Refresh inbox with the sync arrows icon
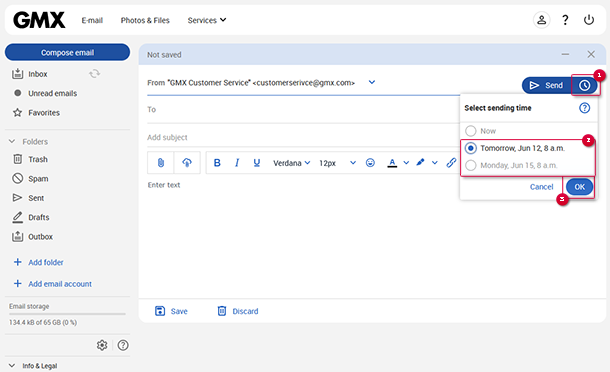The image size is (610, 372). (x=94, y=74)
